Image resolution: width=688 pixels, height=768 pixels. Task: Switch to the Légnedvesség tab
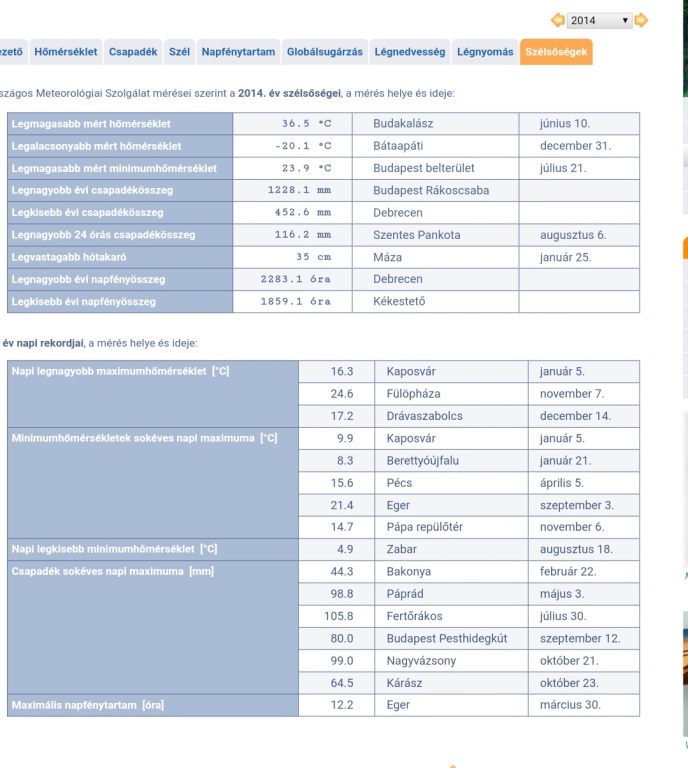click(410, 51)
